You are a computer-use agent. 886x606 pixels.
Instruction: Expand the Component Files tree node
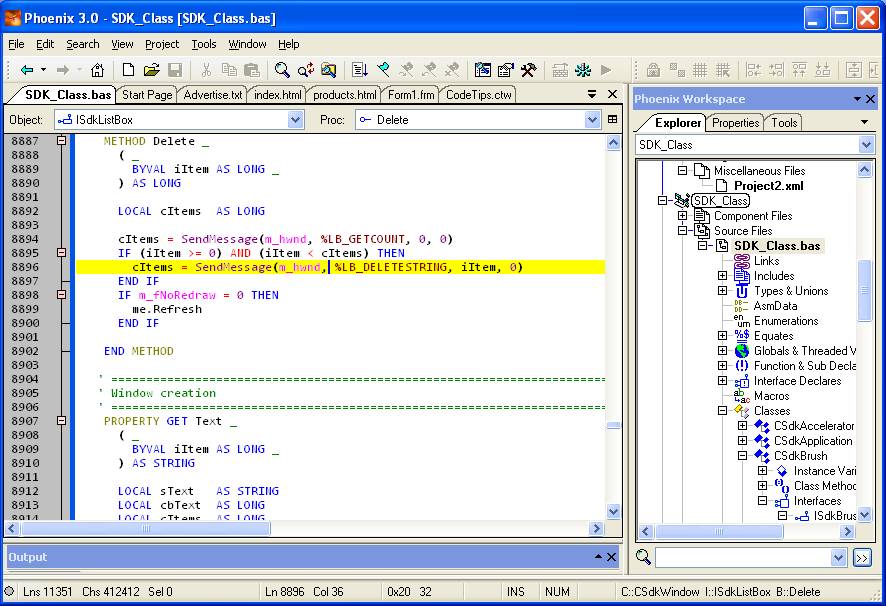[682, 215]
